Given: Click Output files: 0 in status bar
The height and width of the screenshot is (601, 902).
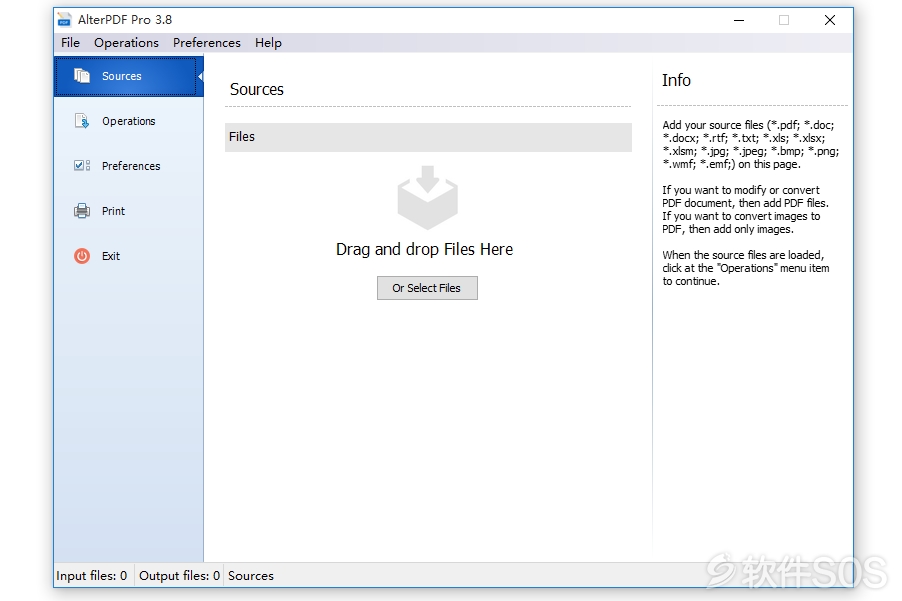Looking at the screenshot, I should (x=179, y=575).
